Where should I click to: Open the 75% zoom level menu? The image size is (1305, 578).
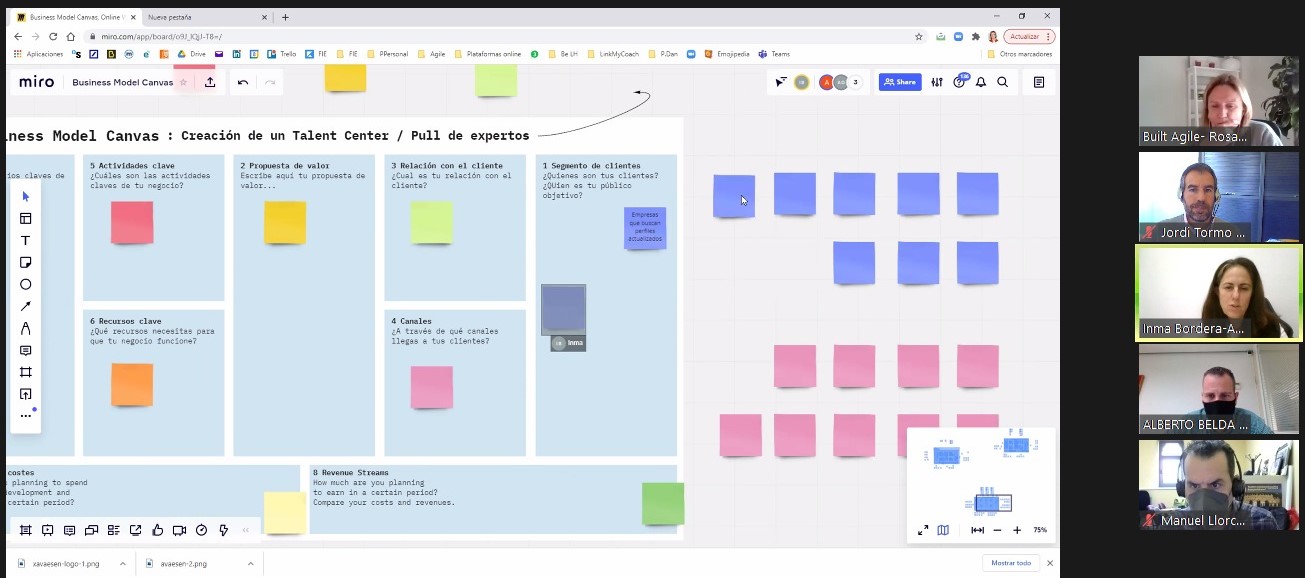click(x=1039, y=530)
